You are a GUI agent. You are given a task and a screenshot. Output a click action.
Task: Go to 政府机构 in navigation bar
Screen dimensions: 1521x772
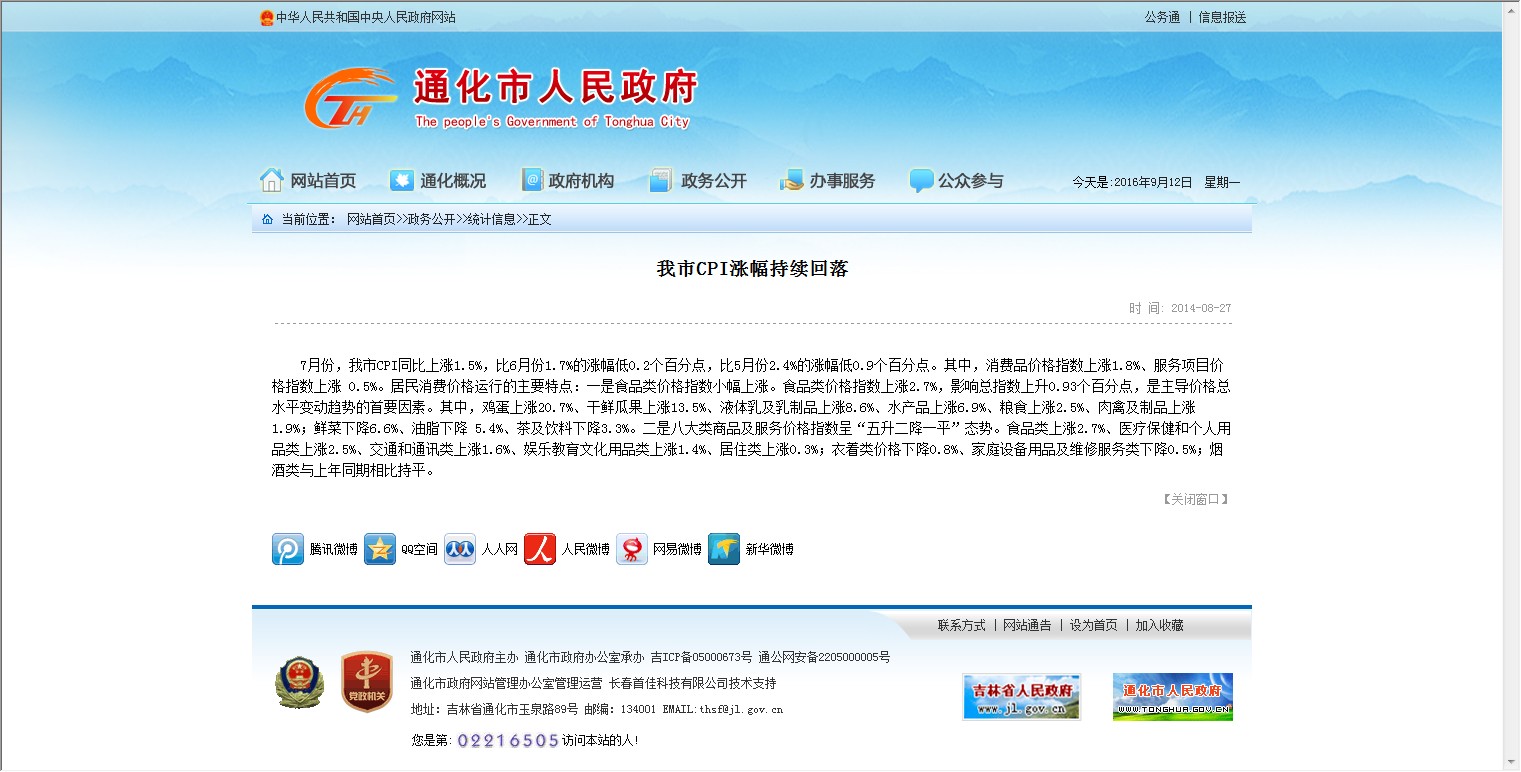(568, 181)
